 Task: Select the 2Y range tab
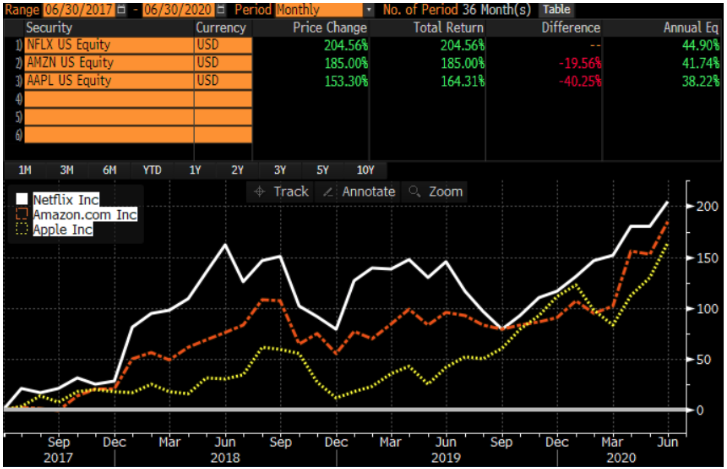(x=237, y=170)
